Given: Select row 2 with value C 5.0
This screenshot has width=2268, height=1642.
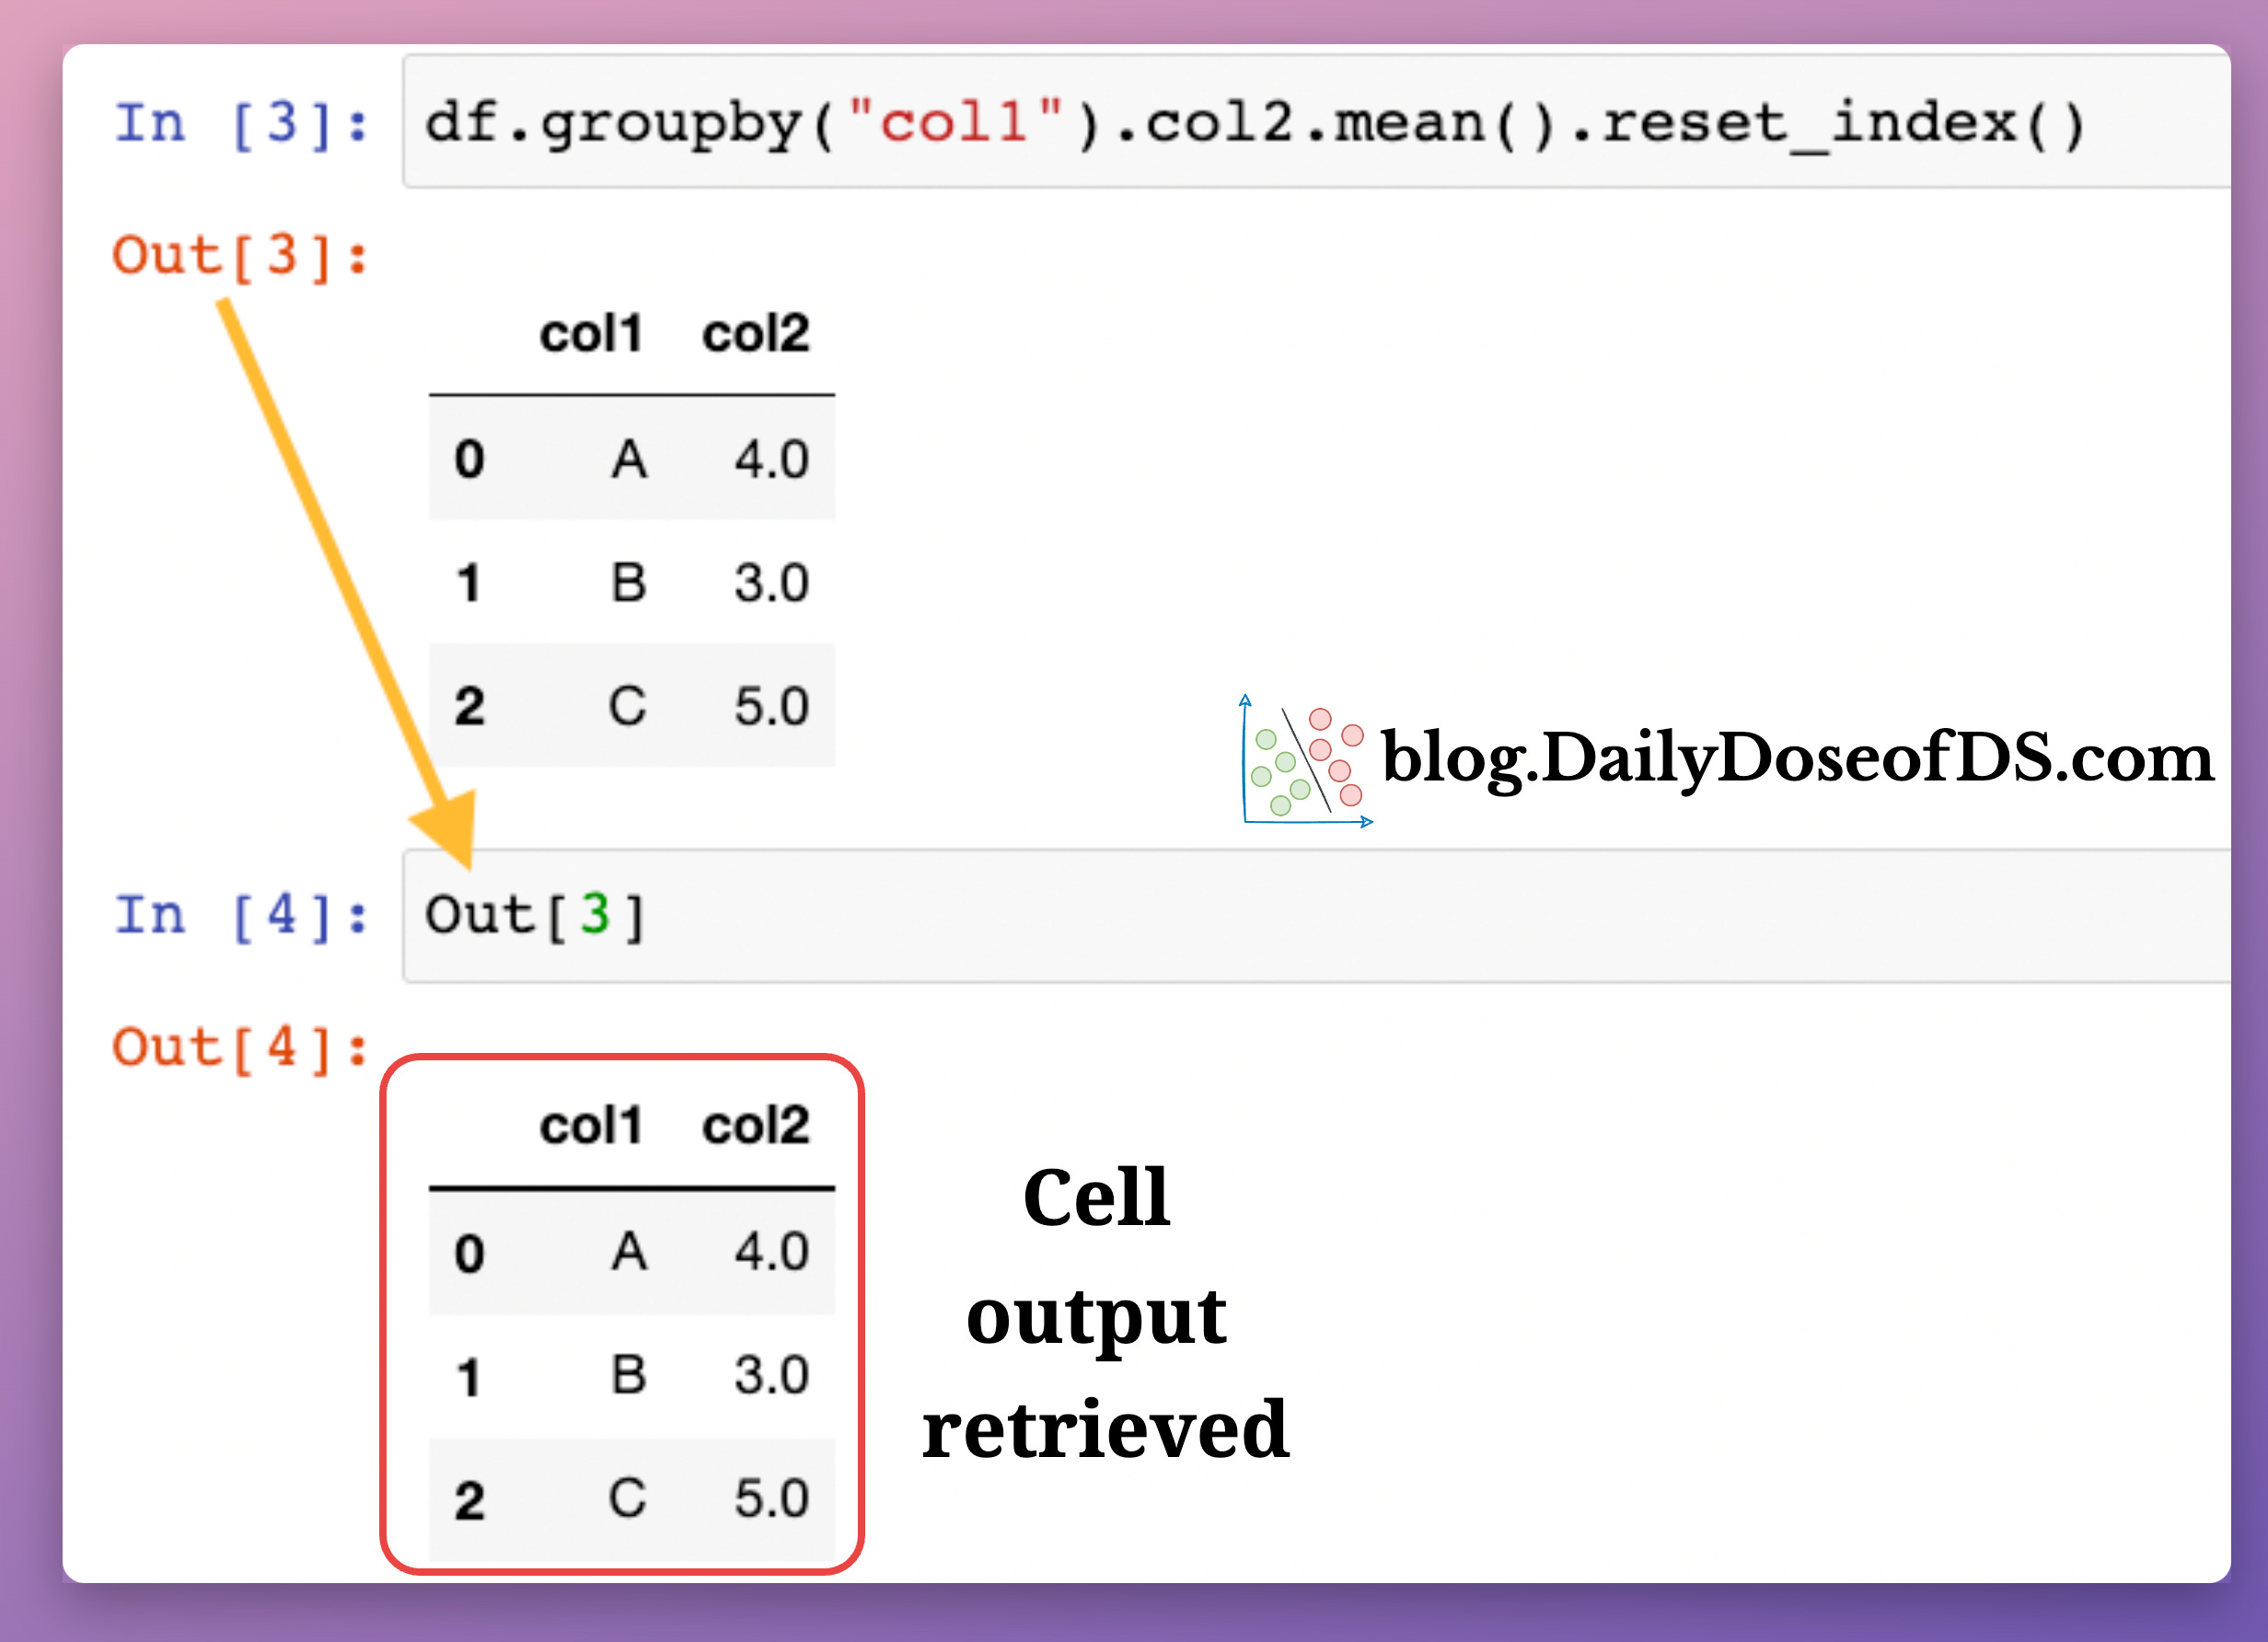Looking at the screenshot, I should (630, 705).
